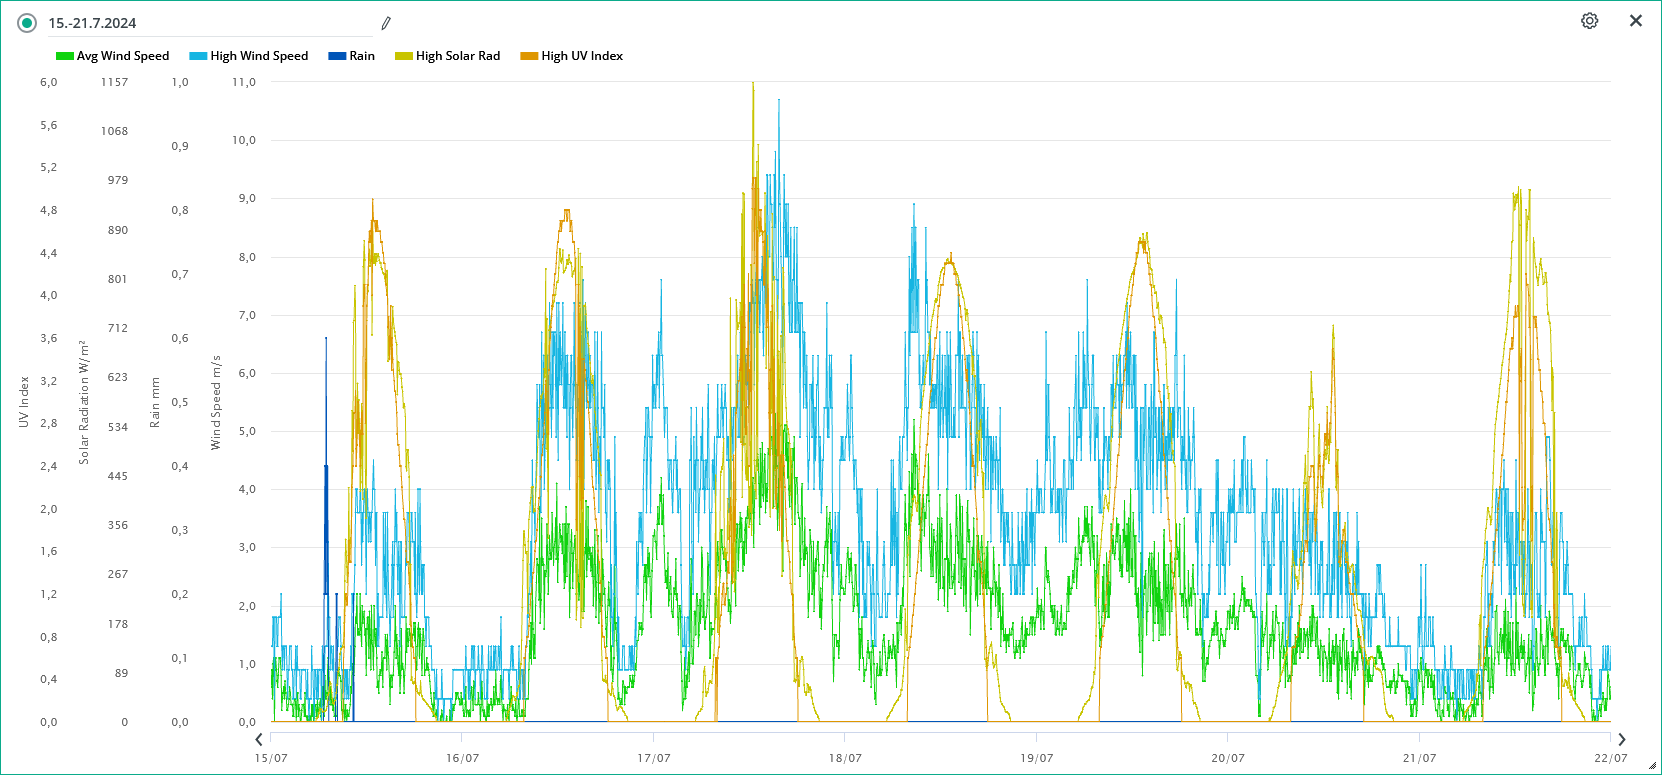Hide the High Wind Speed series

click(259, 56)
